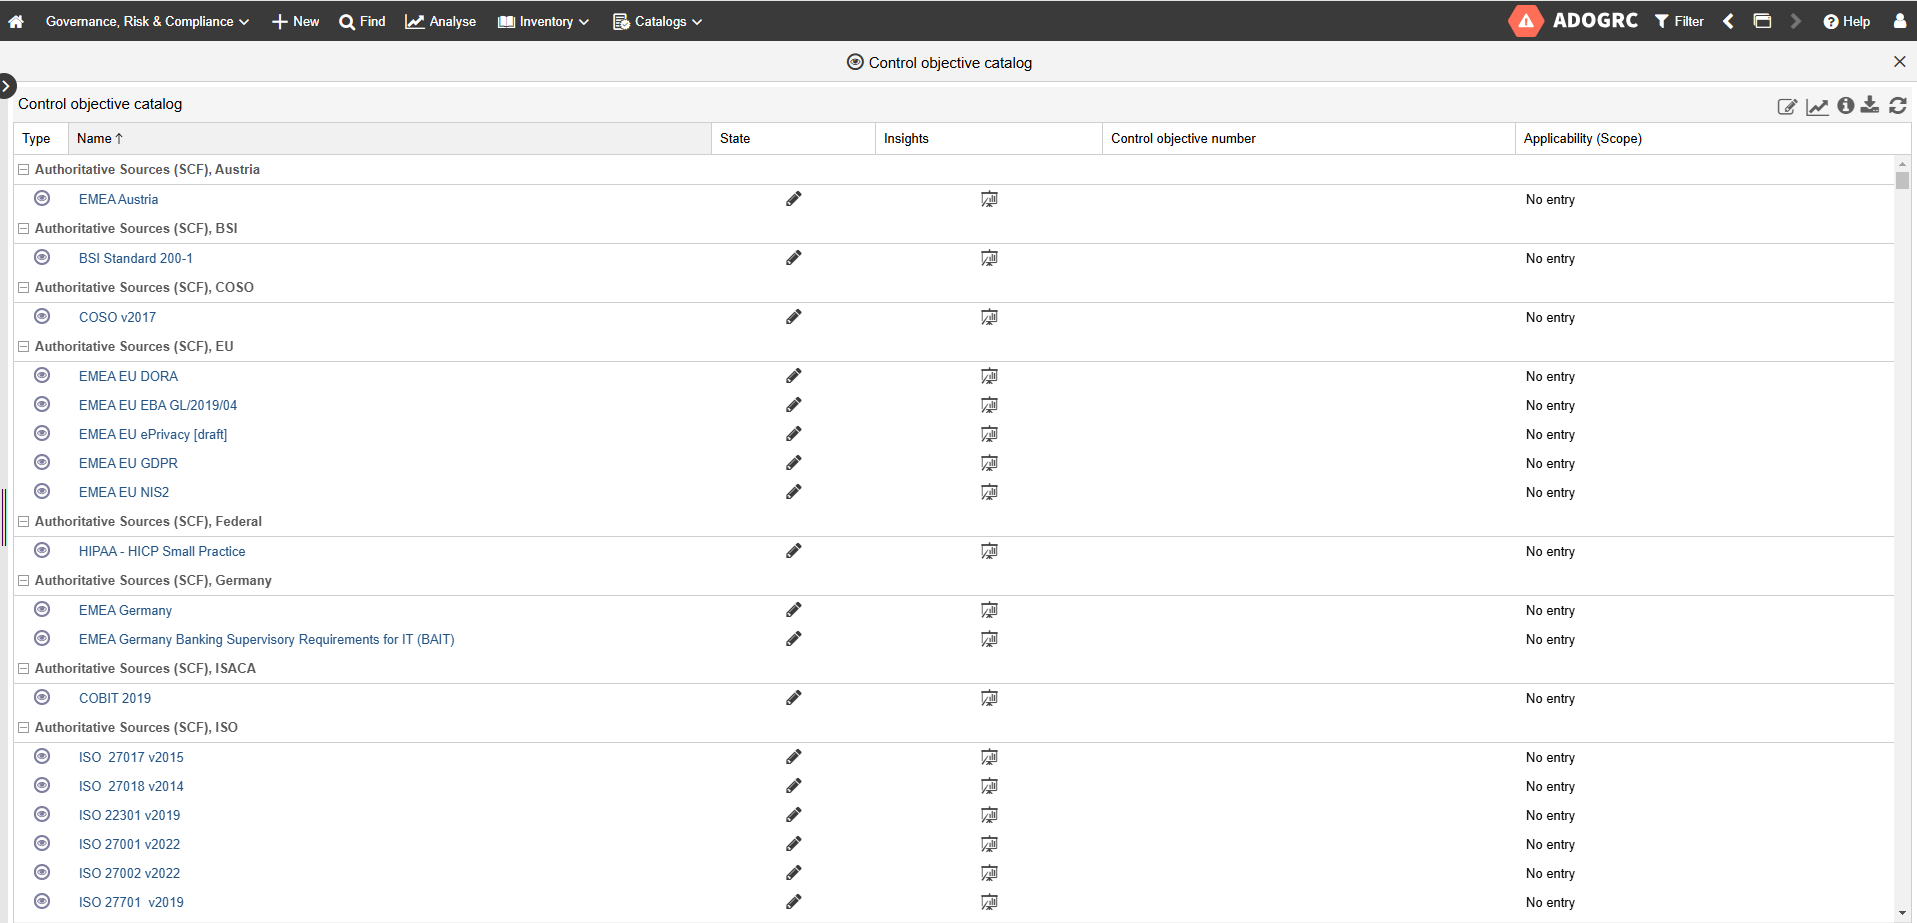Click the edit catalog toolbar icon
1917x923 pixels.
(x=1787, y=106)
